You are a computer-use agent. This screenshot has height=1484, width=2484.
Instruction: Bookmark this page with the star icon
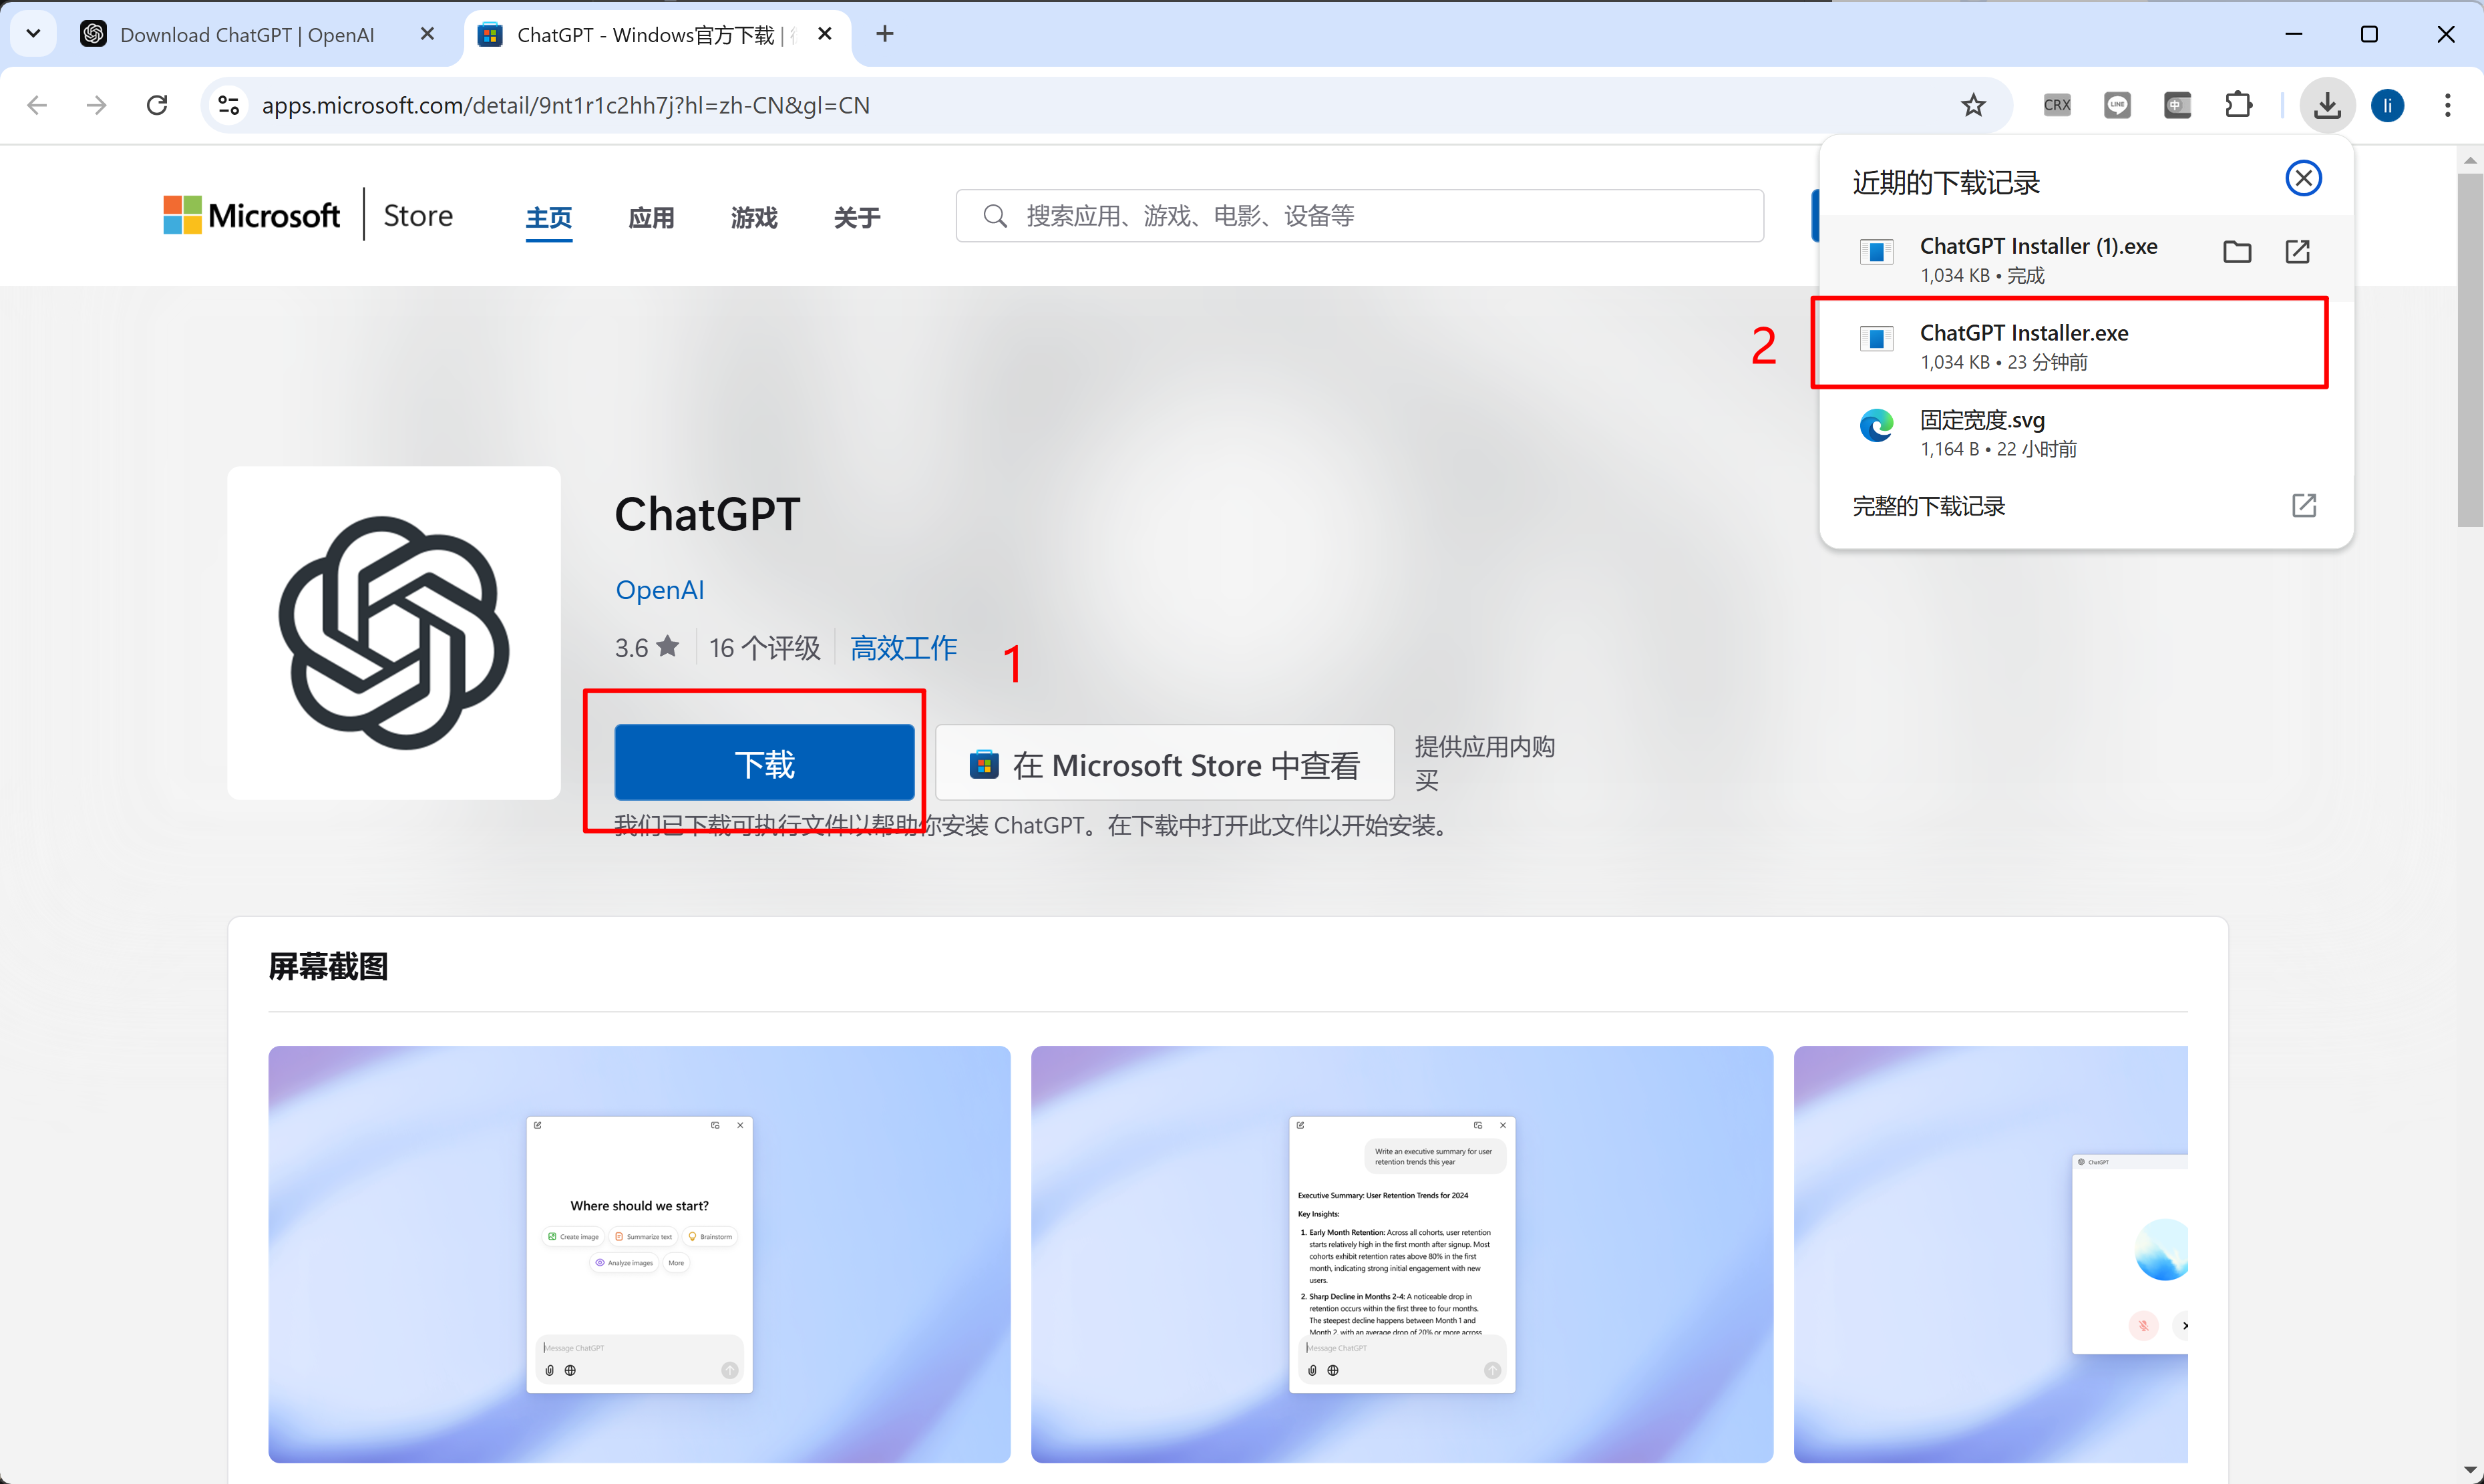[x=1973, y=105]
